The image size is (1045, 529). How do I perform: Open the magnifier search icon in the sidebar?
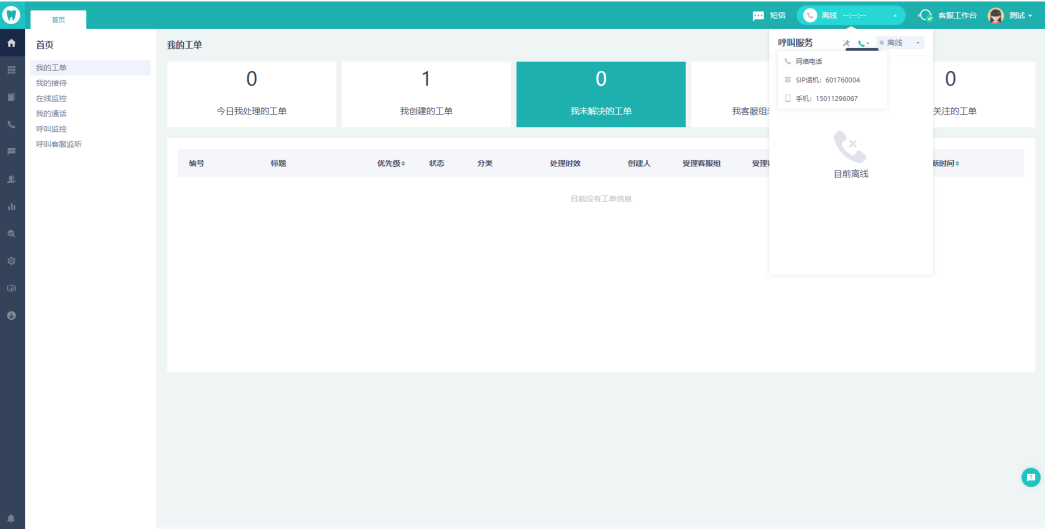coord(11,234)
